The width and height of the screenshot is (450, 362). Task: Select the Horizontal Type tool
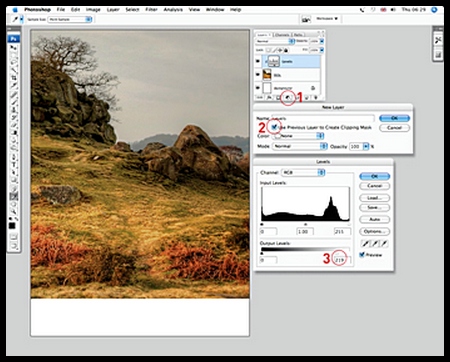[14, 164]
